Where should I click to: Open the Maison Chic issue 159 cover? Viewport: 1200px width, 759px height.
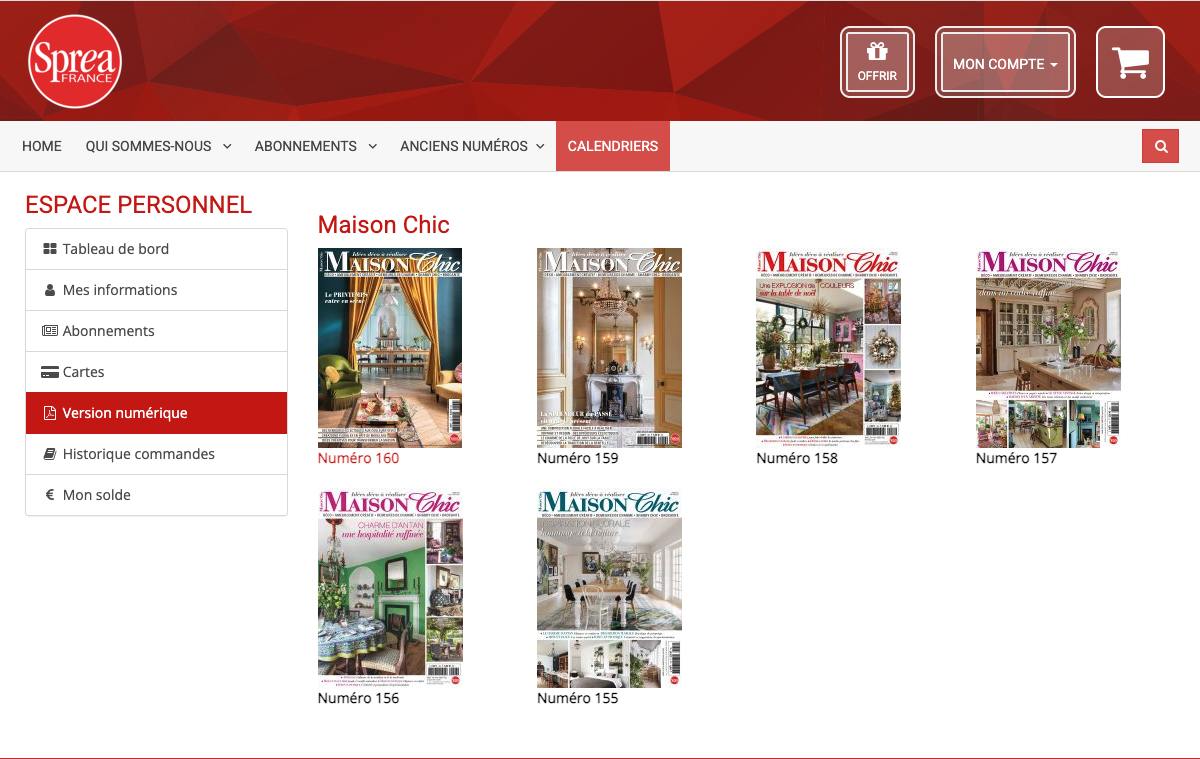(609, 347)
